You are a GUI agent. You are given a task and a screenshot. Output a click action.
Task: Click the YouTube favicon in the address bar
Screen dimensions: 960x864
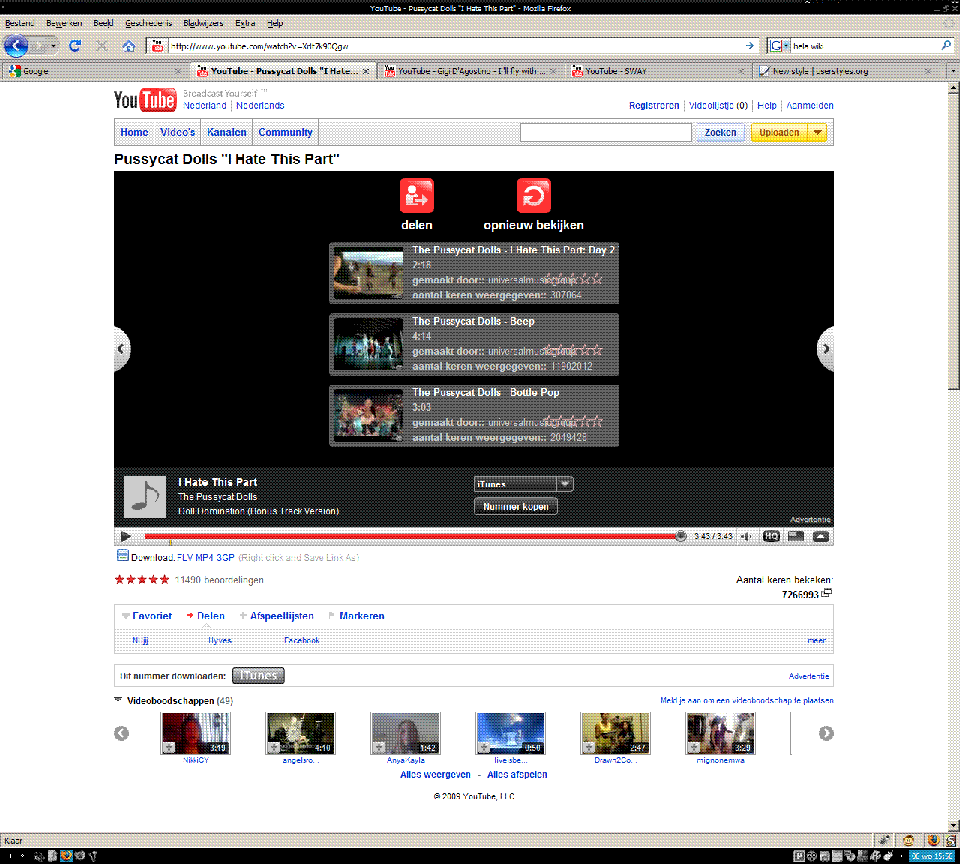click(157, 46)
